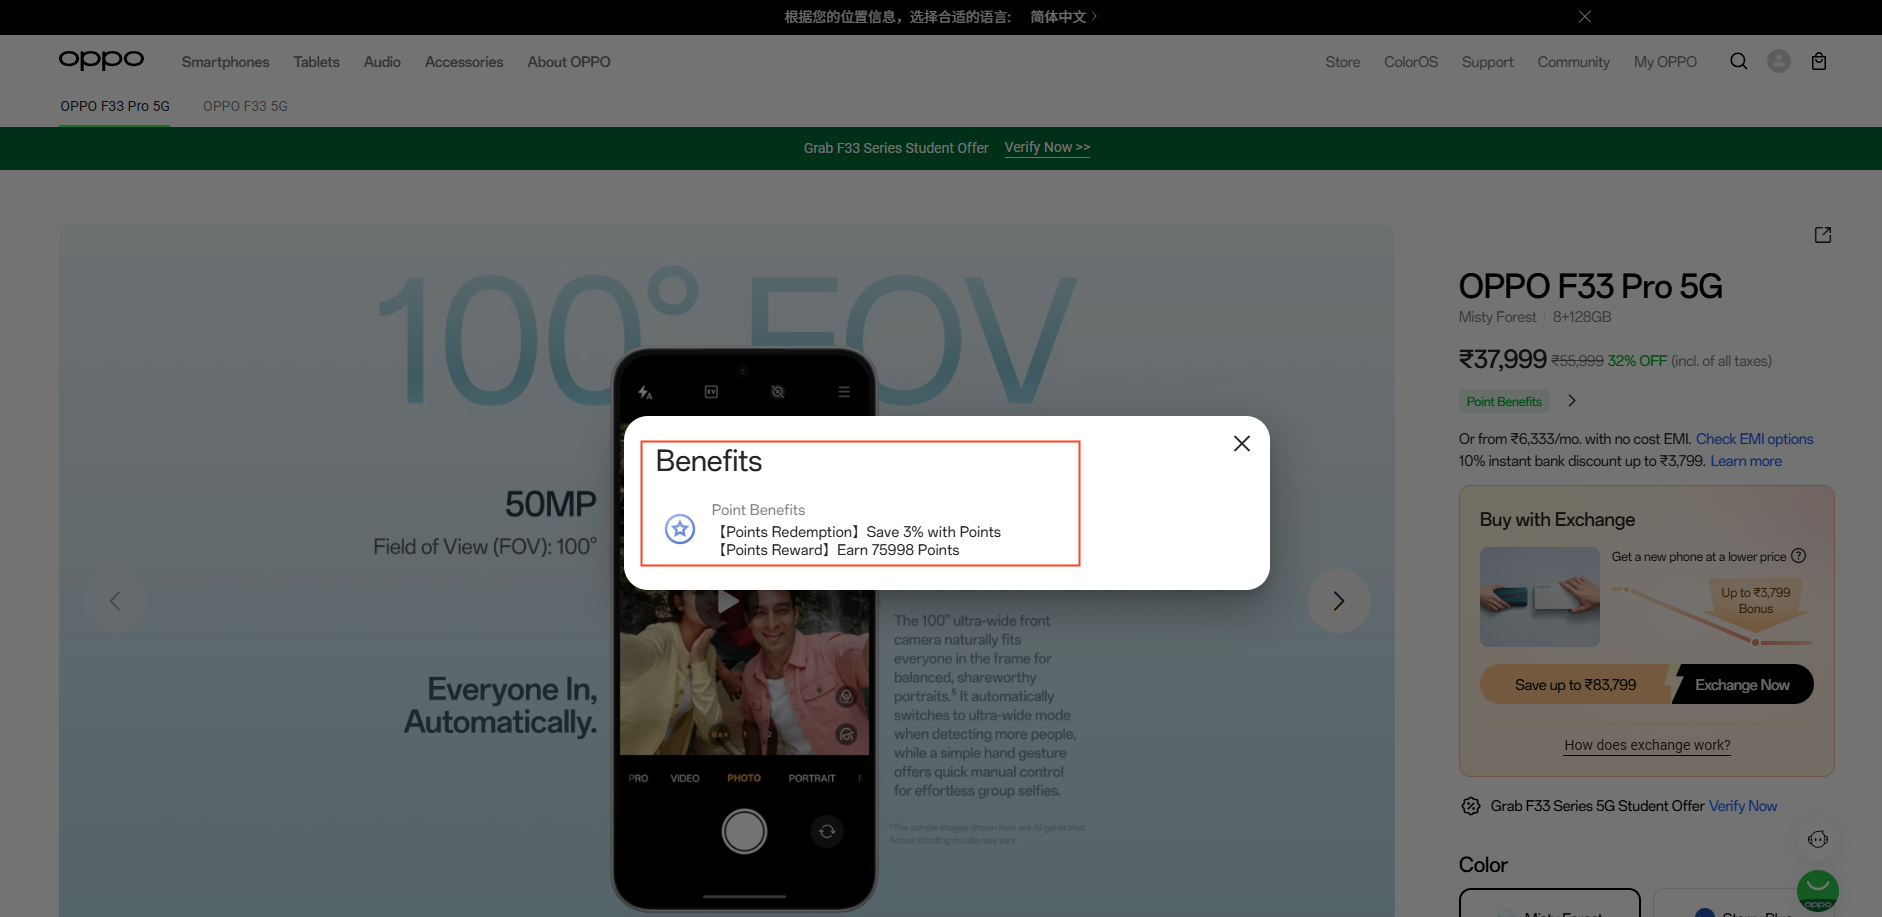
Task: Click Learn more about bank discount
Action: pos(1746,461)
